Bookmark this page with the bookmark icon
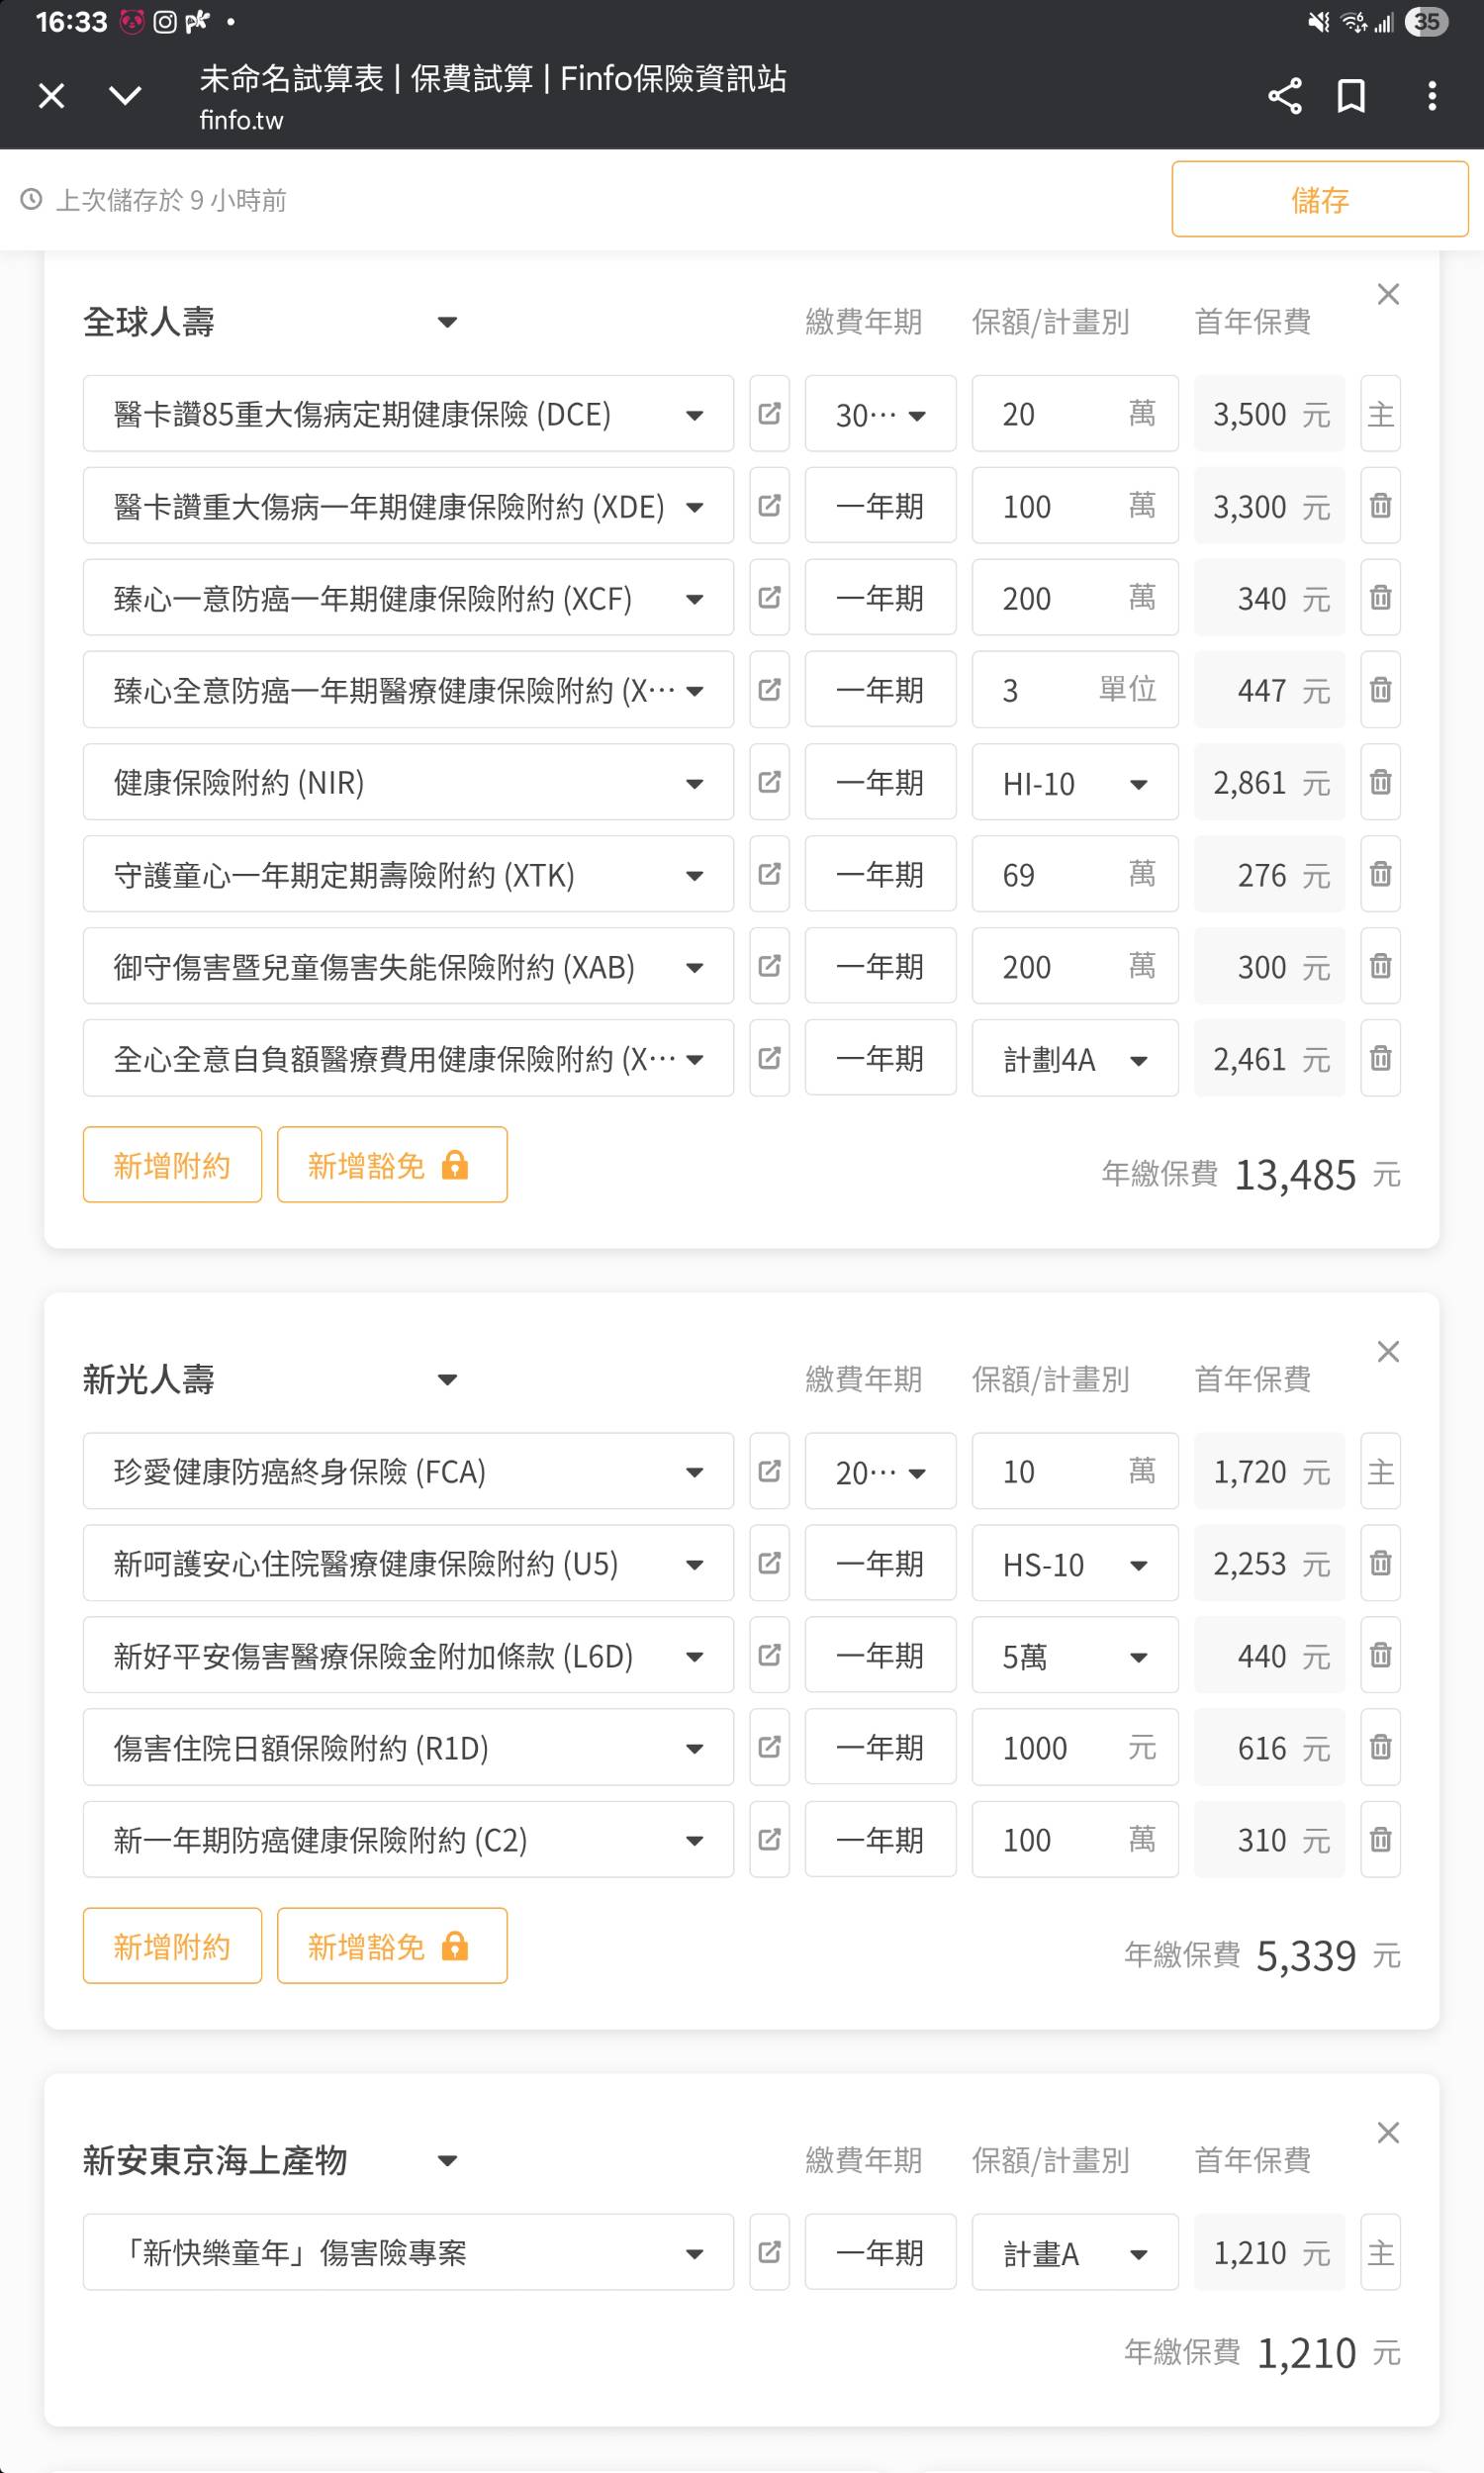This screenshot has height=2473, width=1484. tap(1351, 96)
